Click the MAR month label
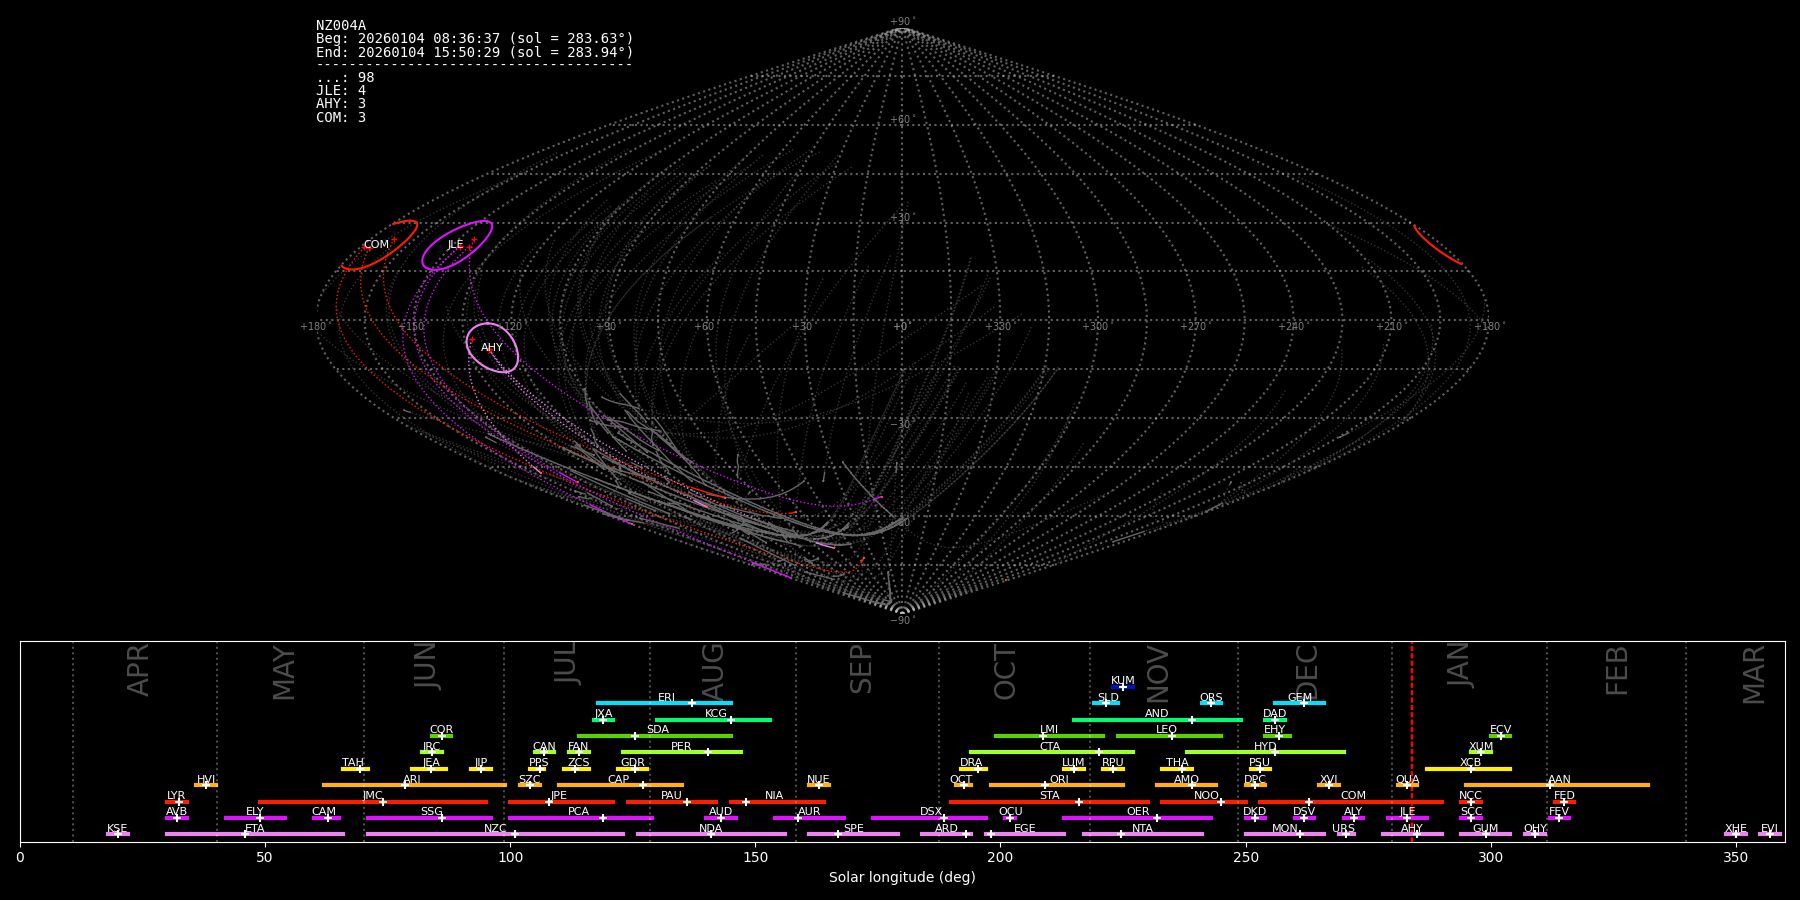The width and height of the screenshot is (1800, 900). (x=1754, y=674)
